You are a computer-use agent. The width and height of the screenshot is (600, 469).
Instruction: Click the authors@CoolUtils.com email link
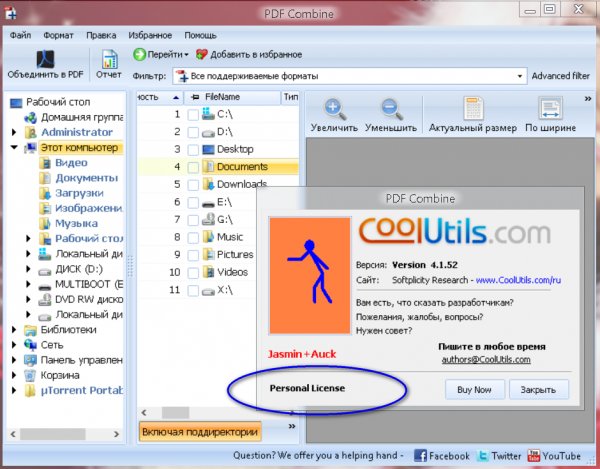(x=486, y=360)
